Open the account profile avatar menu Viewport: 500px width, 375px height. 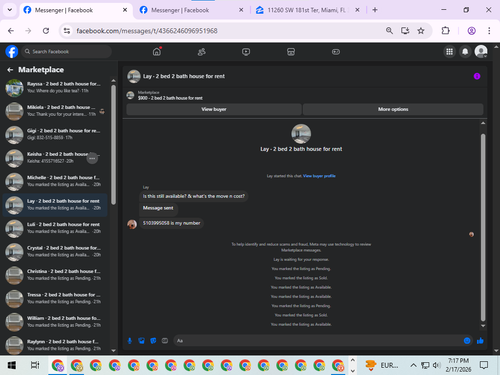(x=481, y=52)
